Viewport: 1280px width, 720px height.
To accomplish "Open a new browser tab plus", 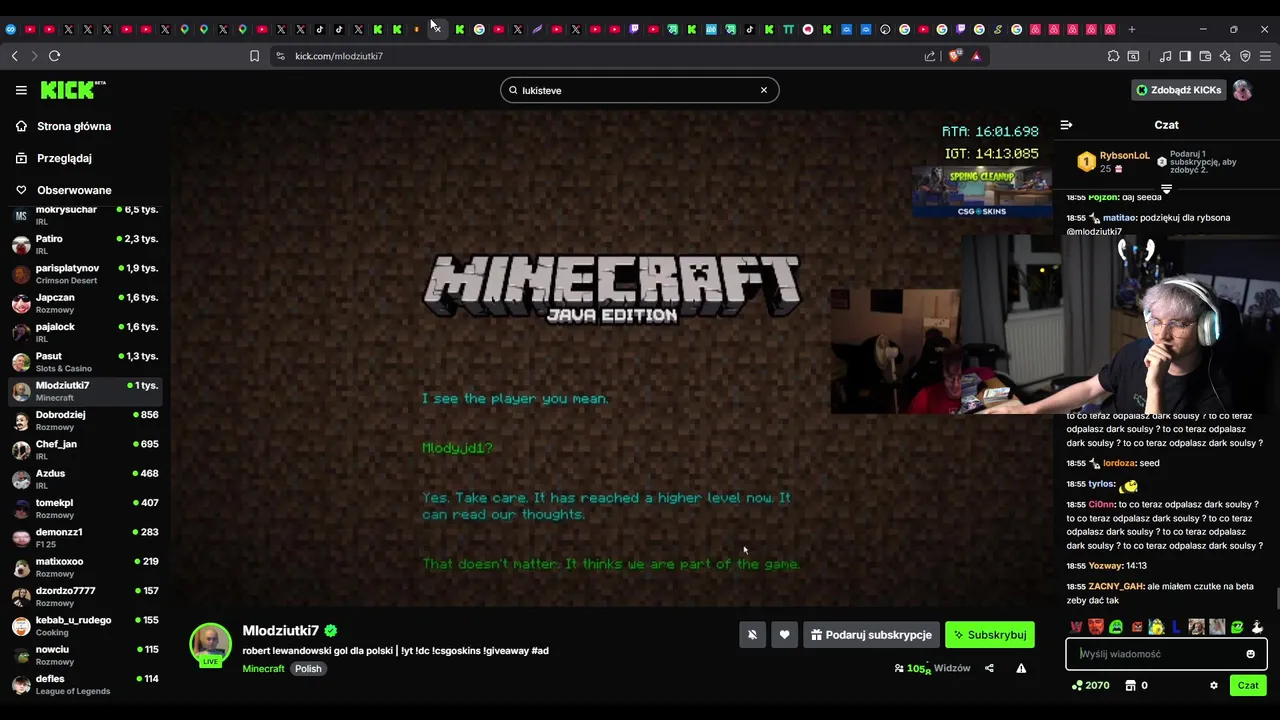I will click(x=1132, y=29).
